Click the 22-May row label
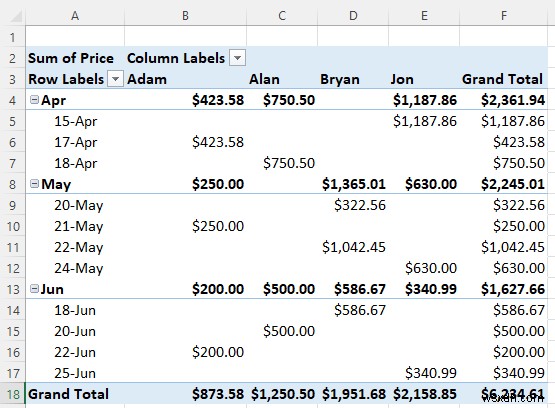The image size is (555, 408). pyautogui.click(x=79, y=247)
